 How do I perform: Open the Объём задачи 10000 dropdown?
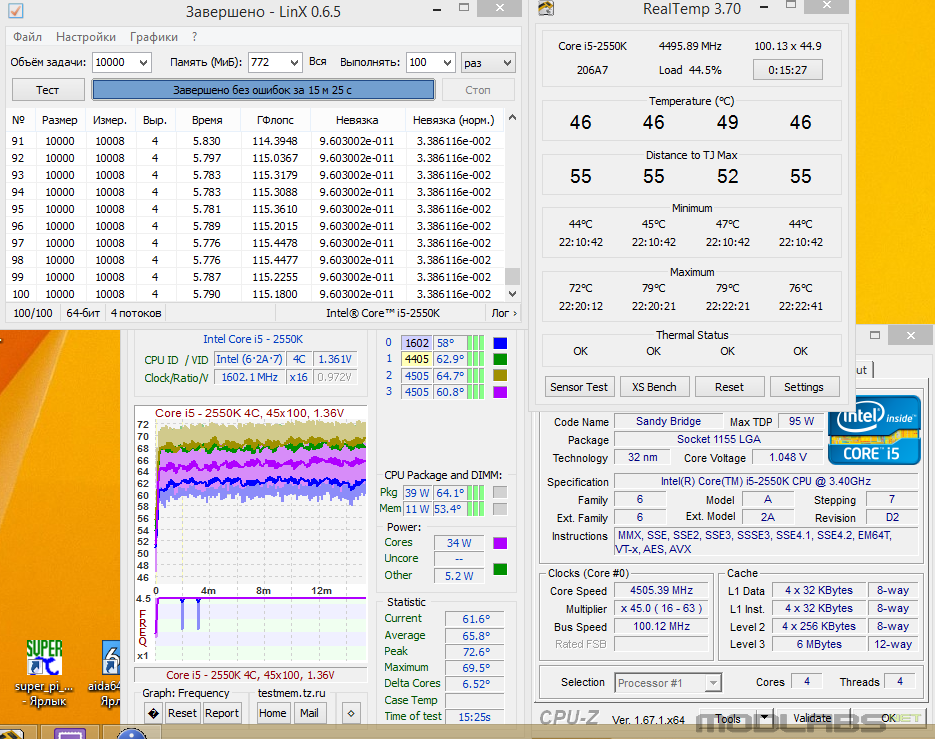point(122,62)
